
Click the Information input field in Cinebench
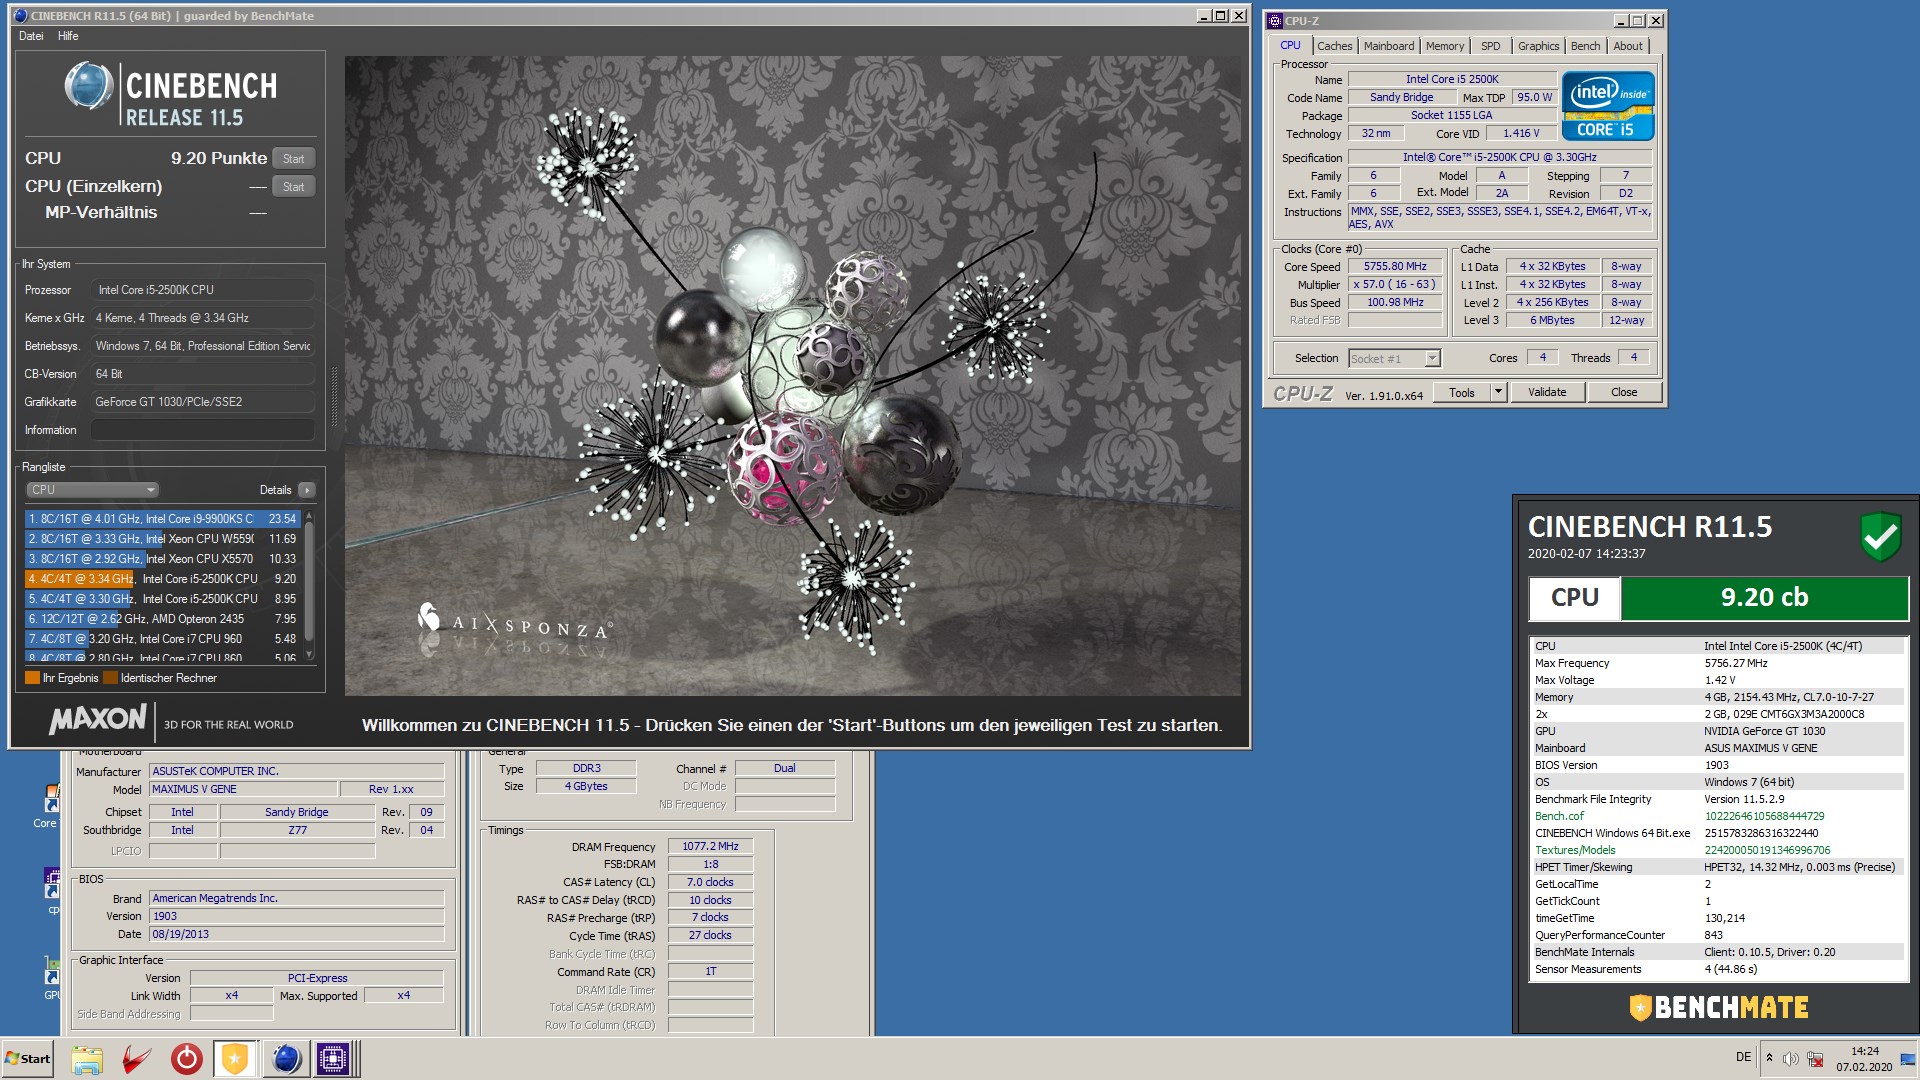[x=203, y=430]
